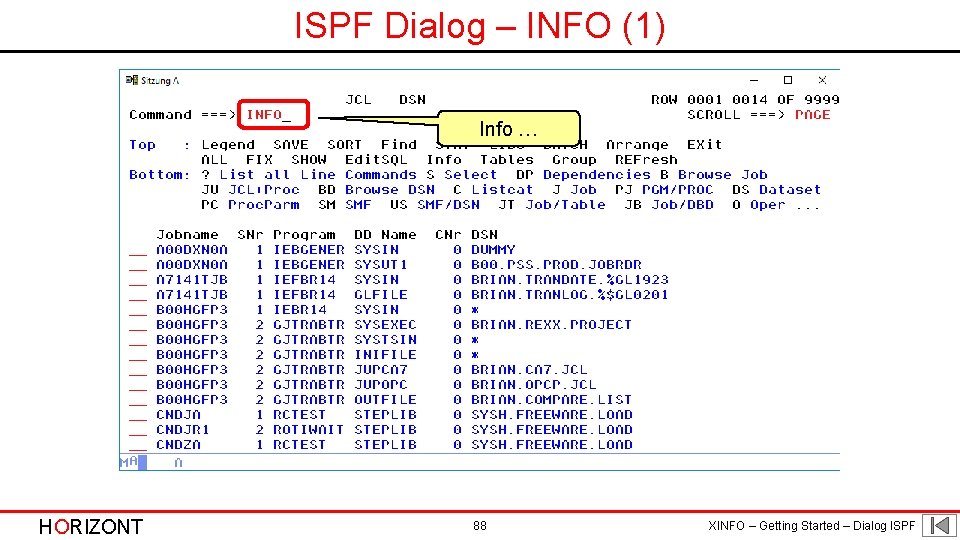Screen dimensions: 960x540
Task: Select the Arrange command
Action: 637,144
